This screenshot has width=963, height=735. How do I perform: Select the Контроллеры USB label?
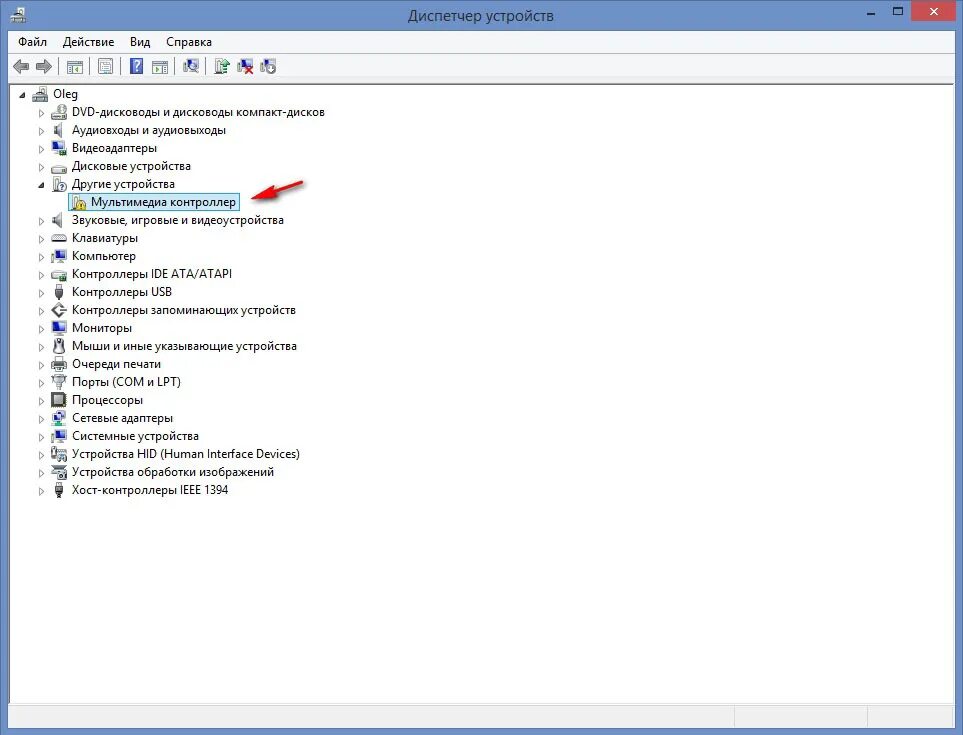point(122,292)
